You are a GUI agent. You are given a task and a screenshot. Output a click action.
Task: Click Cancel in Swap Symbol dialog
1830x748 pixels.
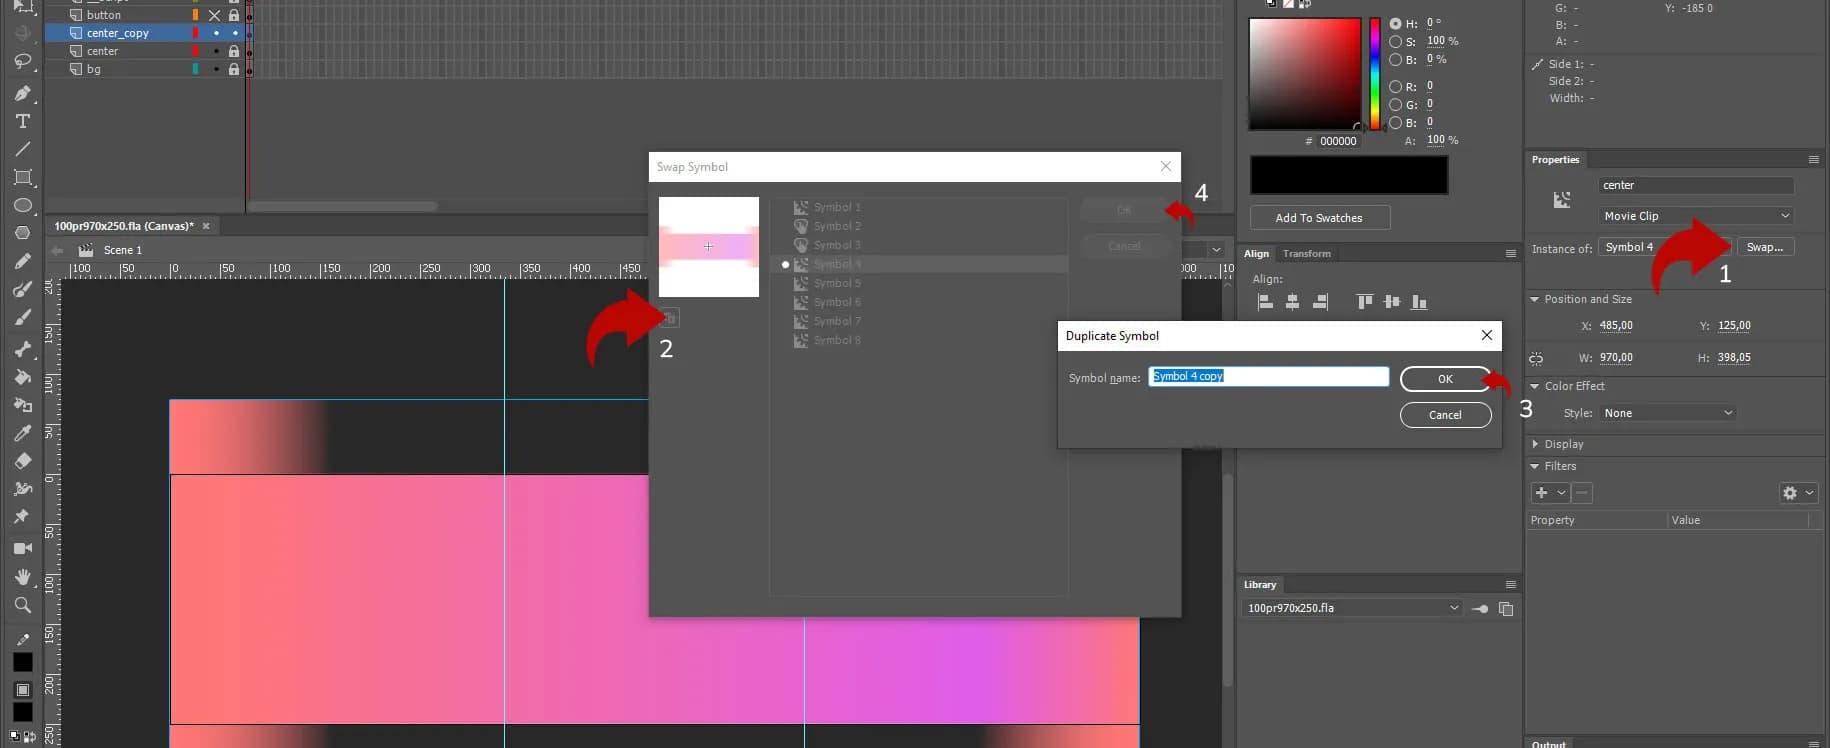tap(1124, 246)
